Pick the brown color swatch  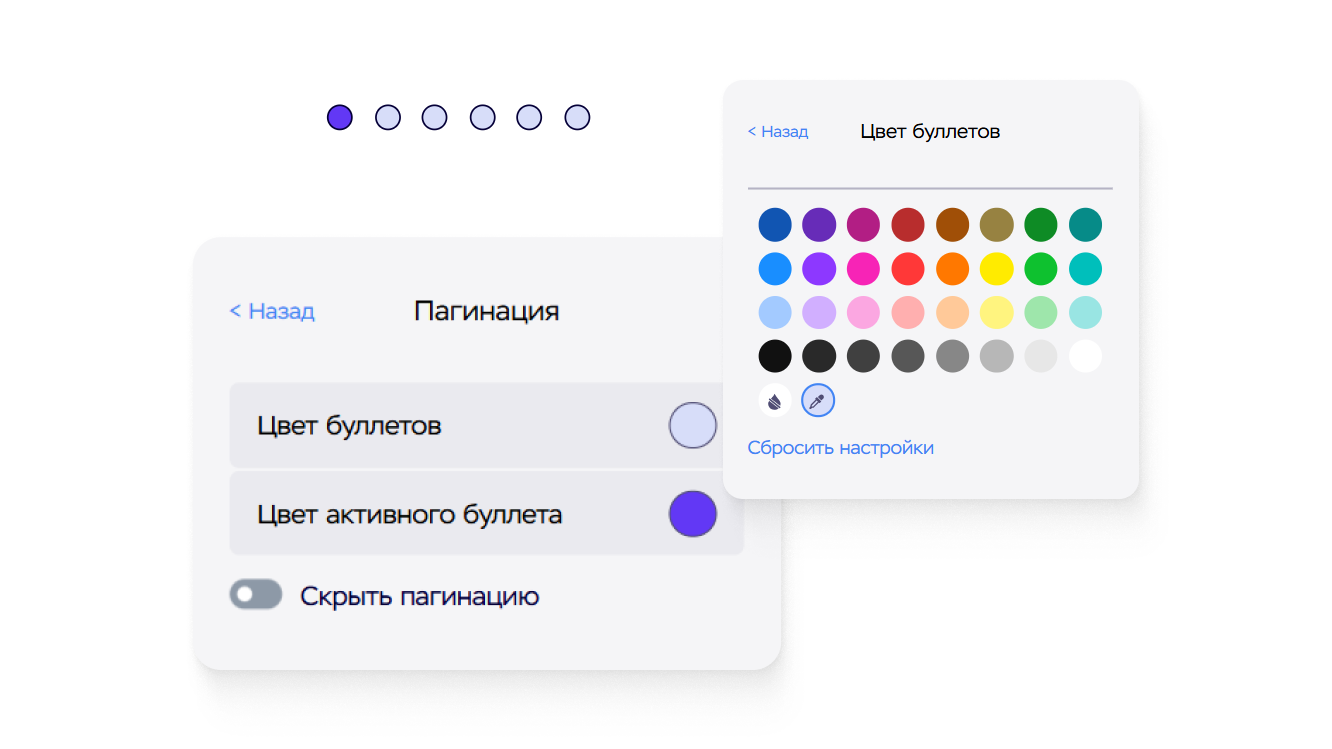[953, 225]
